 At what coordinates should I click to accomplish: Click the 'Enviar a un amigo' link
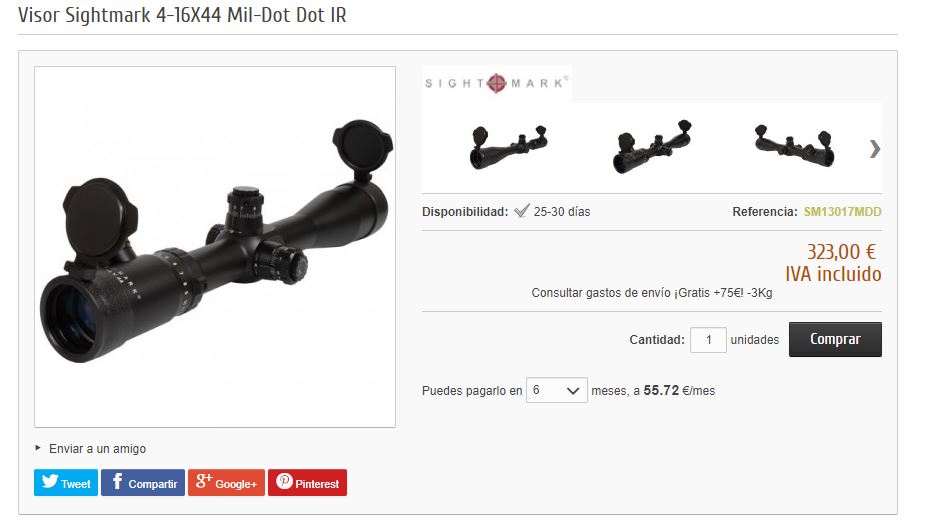point(97,448)
